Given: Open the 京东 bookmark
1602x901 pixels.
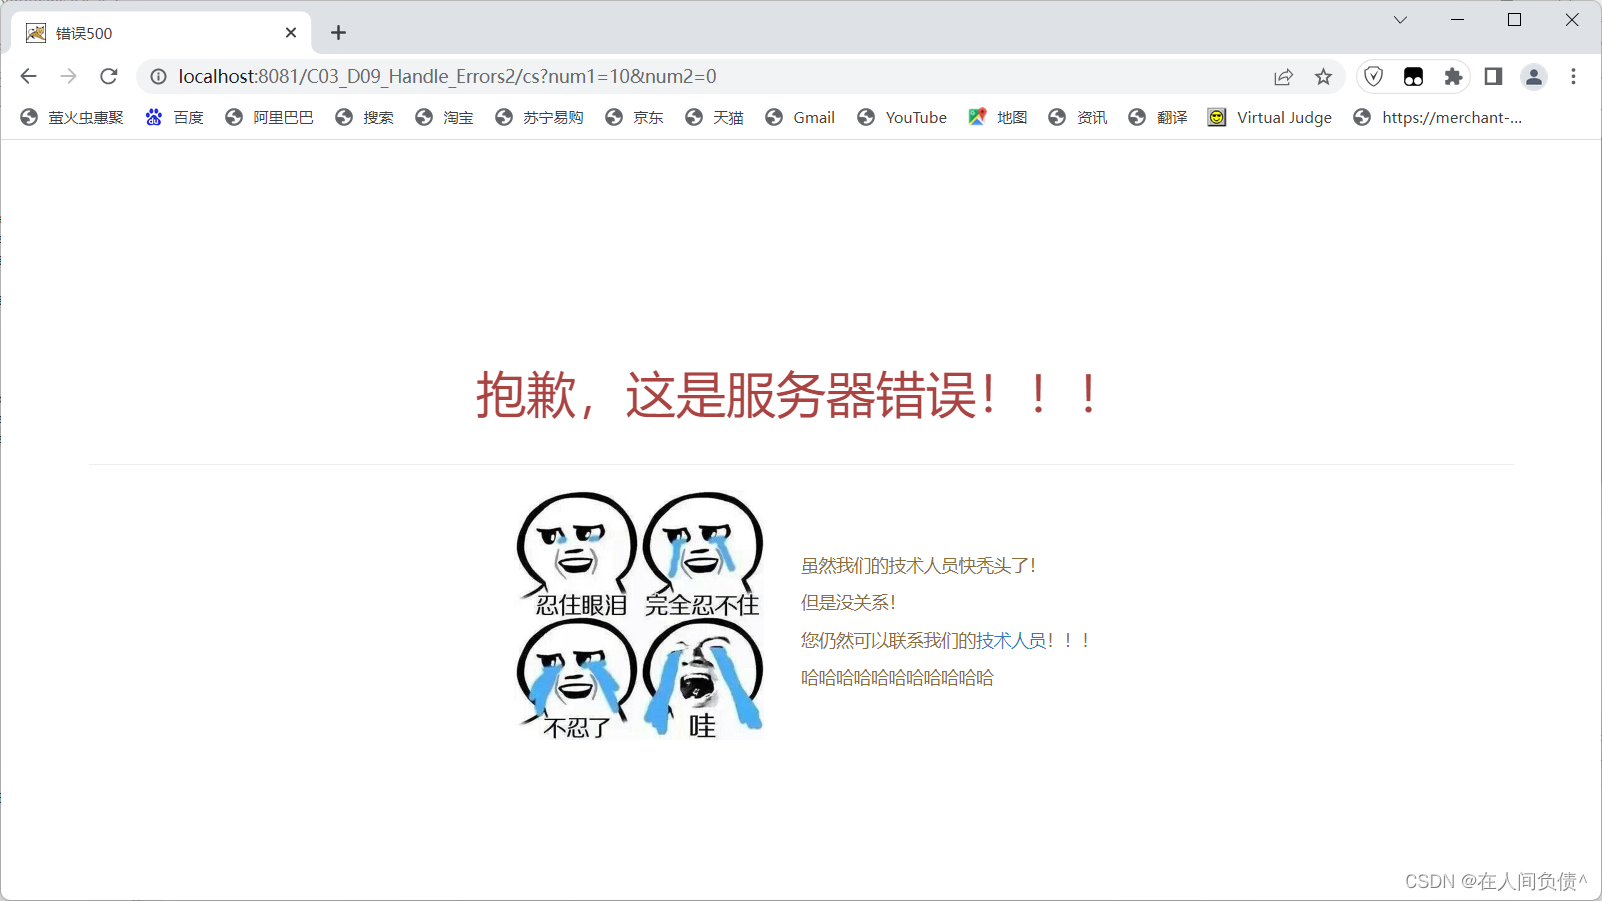Looking at the screenshot, I should pyautogui.click(x=634, y=118).
